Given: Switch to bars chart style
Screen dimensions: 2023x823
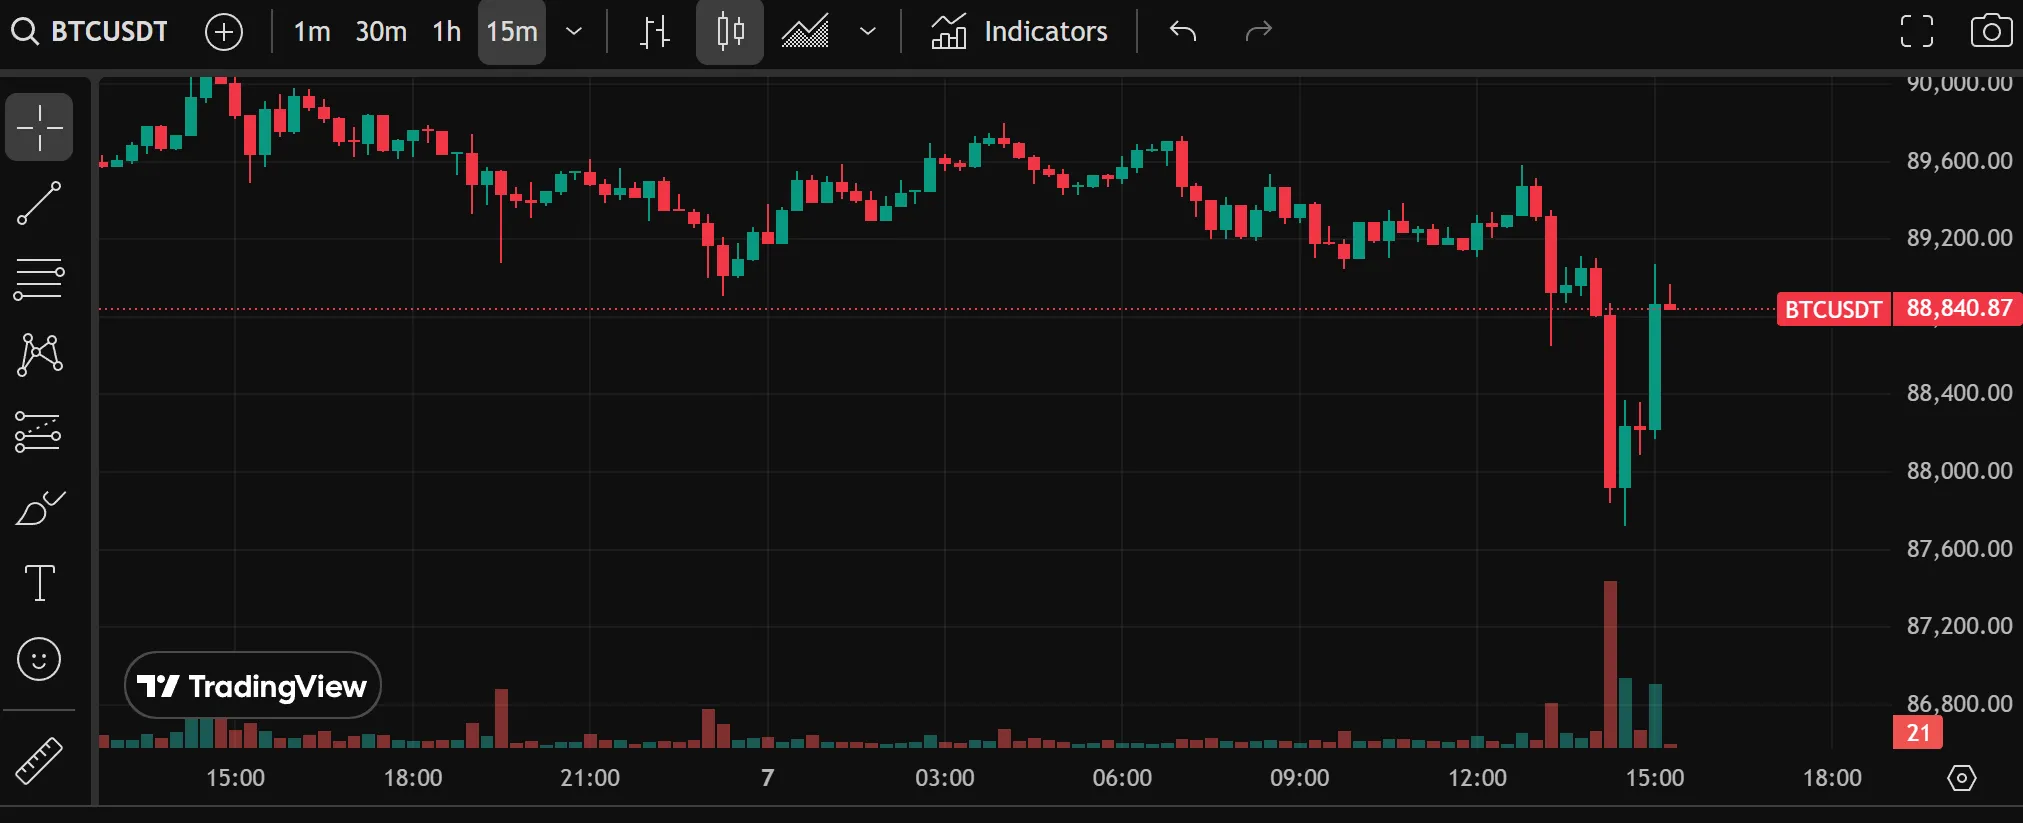Looking at the screenshot, I should (655, 32).
